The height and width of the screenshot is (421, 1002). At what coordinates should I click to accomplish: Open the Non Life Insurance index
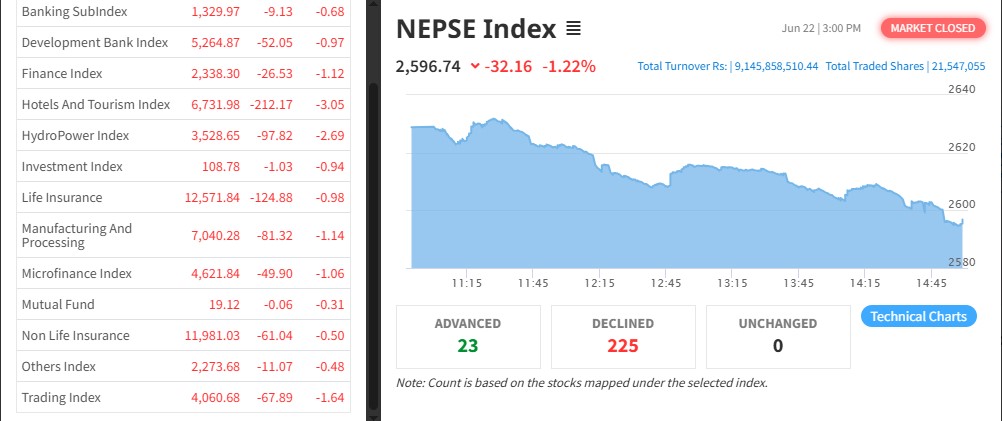(x=76, y=335)
